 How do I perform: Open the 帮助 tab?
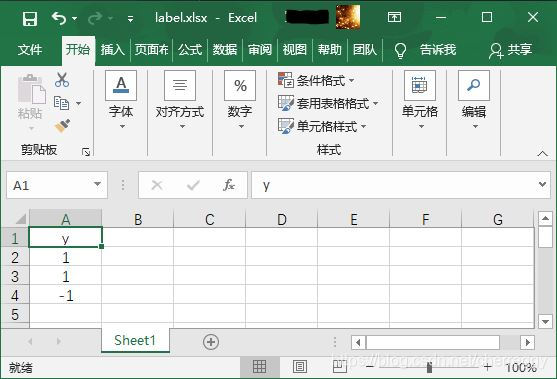[329, 49]
